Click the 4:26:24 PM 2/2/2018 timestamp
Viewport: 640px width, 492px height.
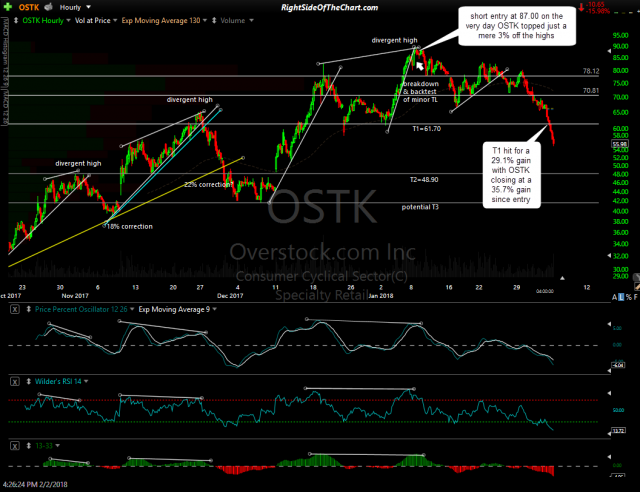tap(35, 485)
